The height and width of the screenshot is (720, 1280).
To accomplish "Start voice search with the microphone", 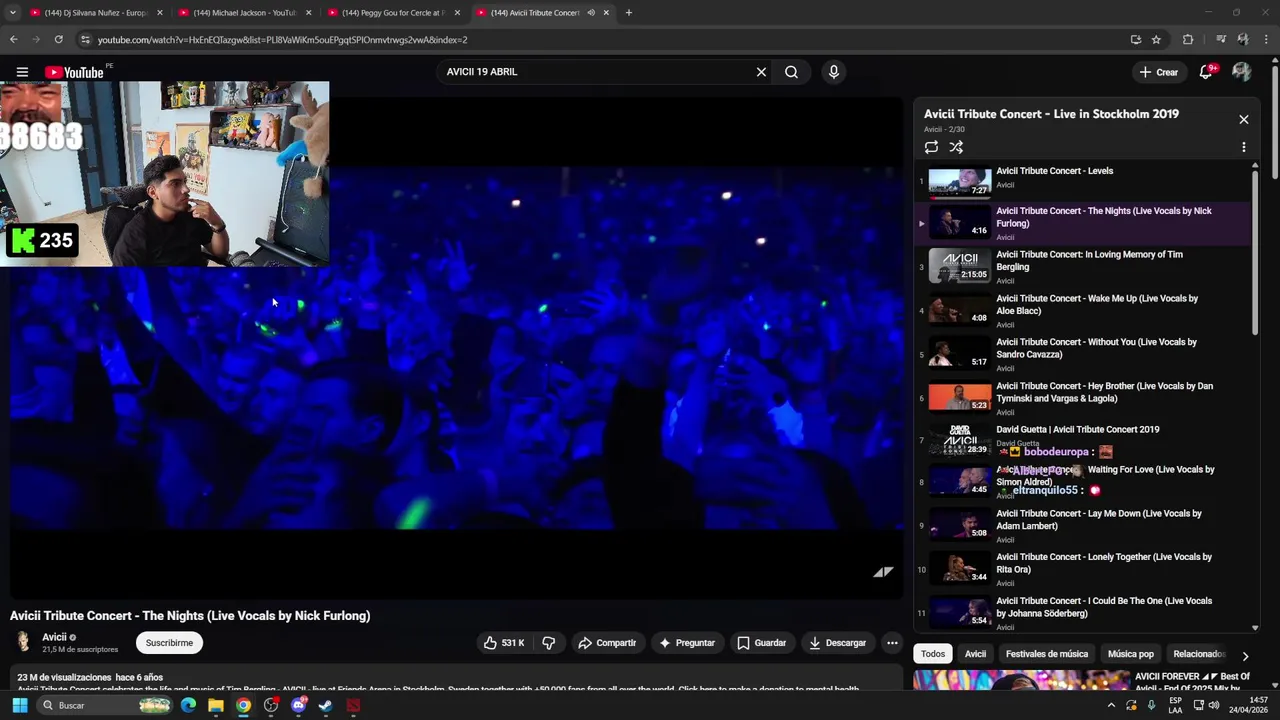I will point(833,72).
